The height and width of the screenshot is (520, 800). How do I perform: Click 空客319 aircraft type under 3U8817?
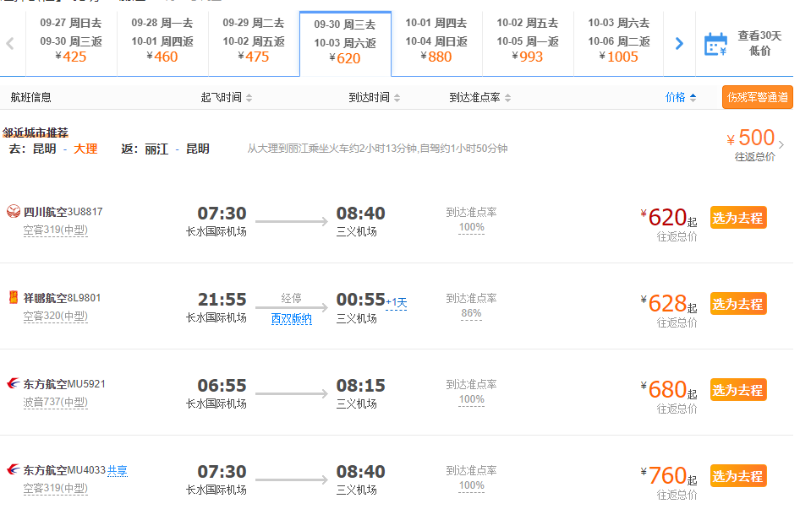click(x=55, y=230)
